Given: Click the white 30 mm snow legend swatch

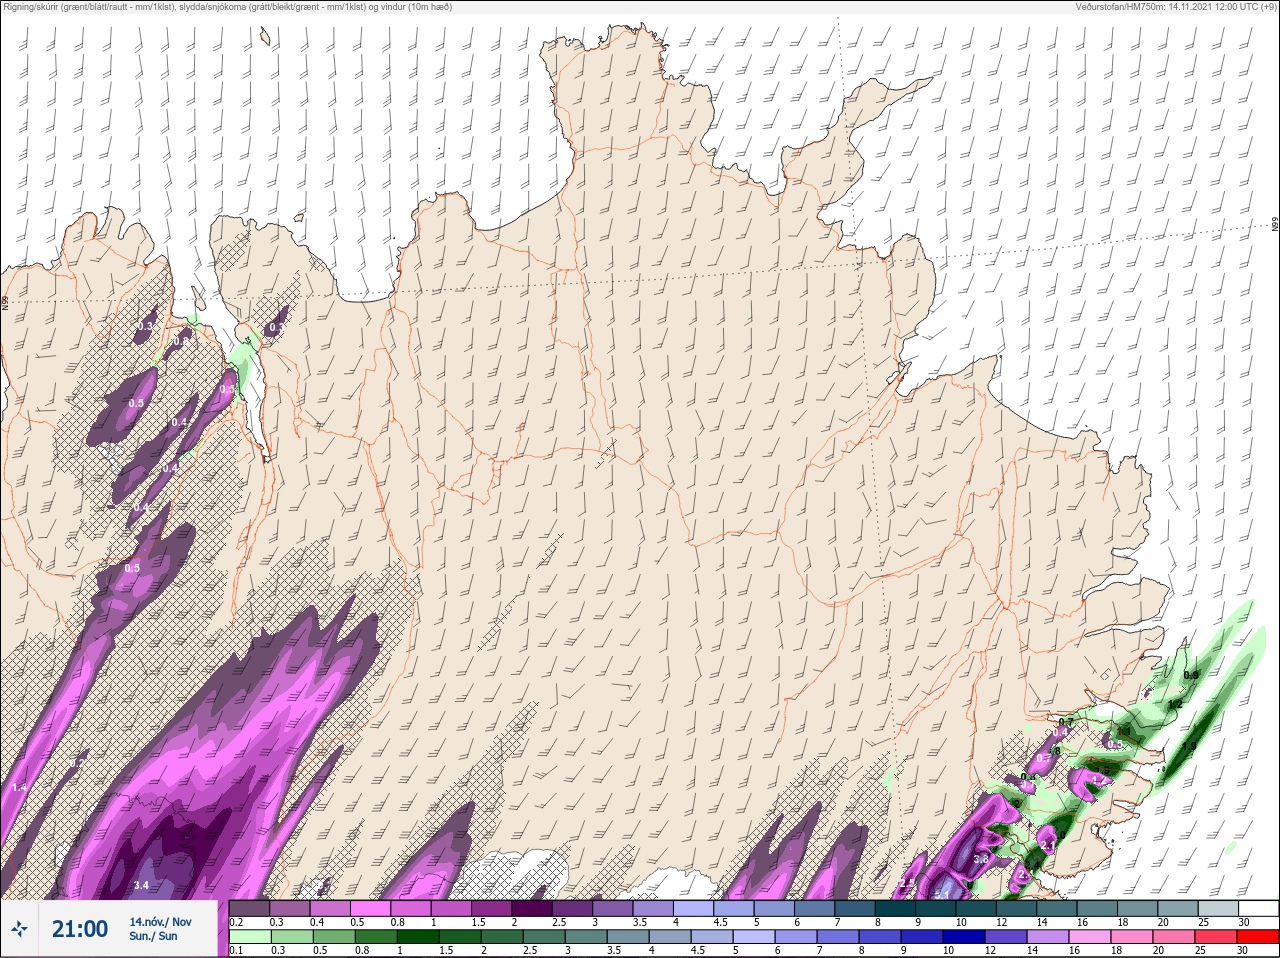Looking at the screenshot, I should (x=1258, y=908).
